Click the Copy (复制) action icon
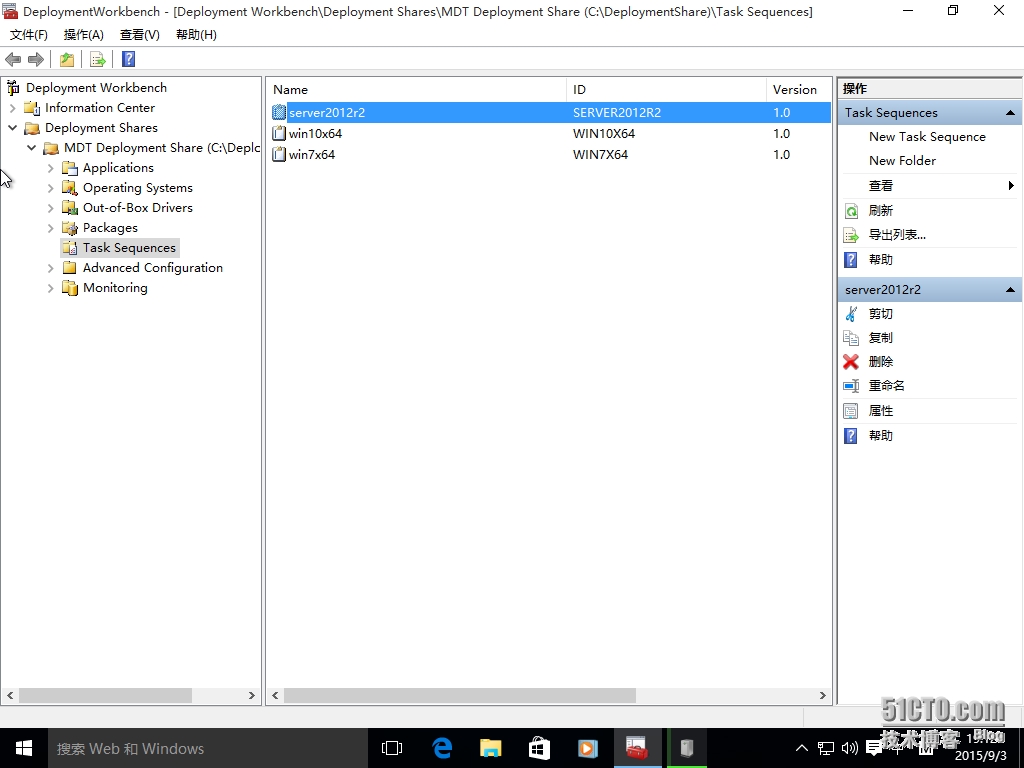Viewport: 1024px width, 768px height. [x=851, y=338]
